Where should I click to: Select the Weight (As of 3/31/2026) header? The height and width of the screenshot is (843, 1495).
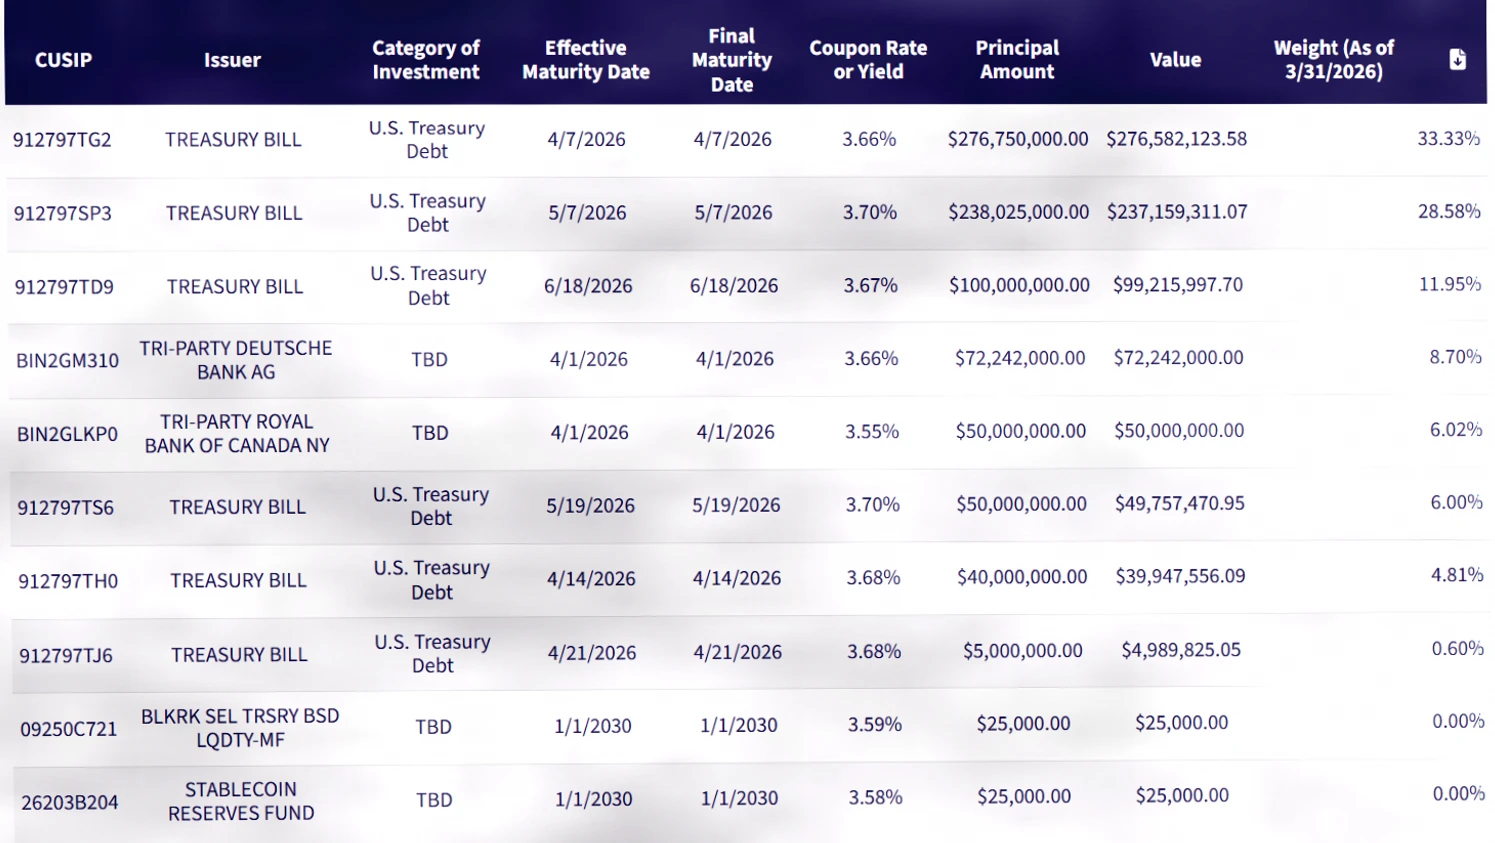coord(1334,60)
